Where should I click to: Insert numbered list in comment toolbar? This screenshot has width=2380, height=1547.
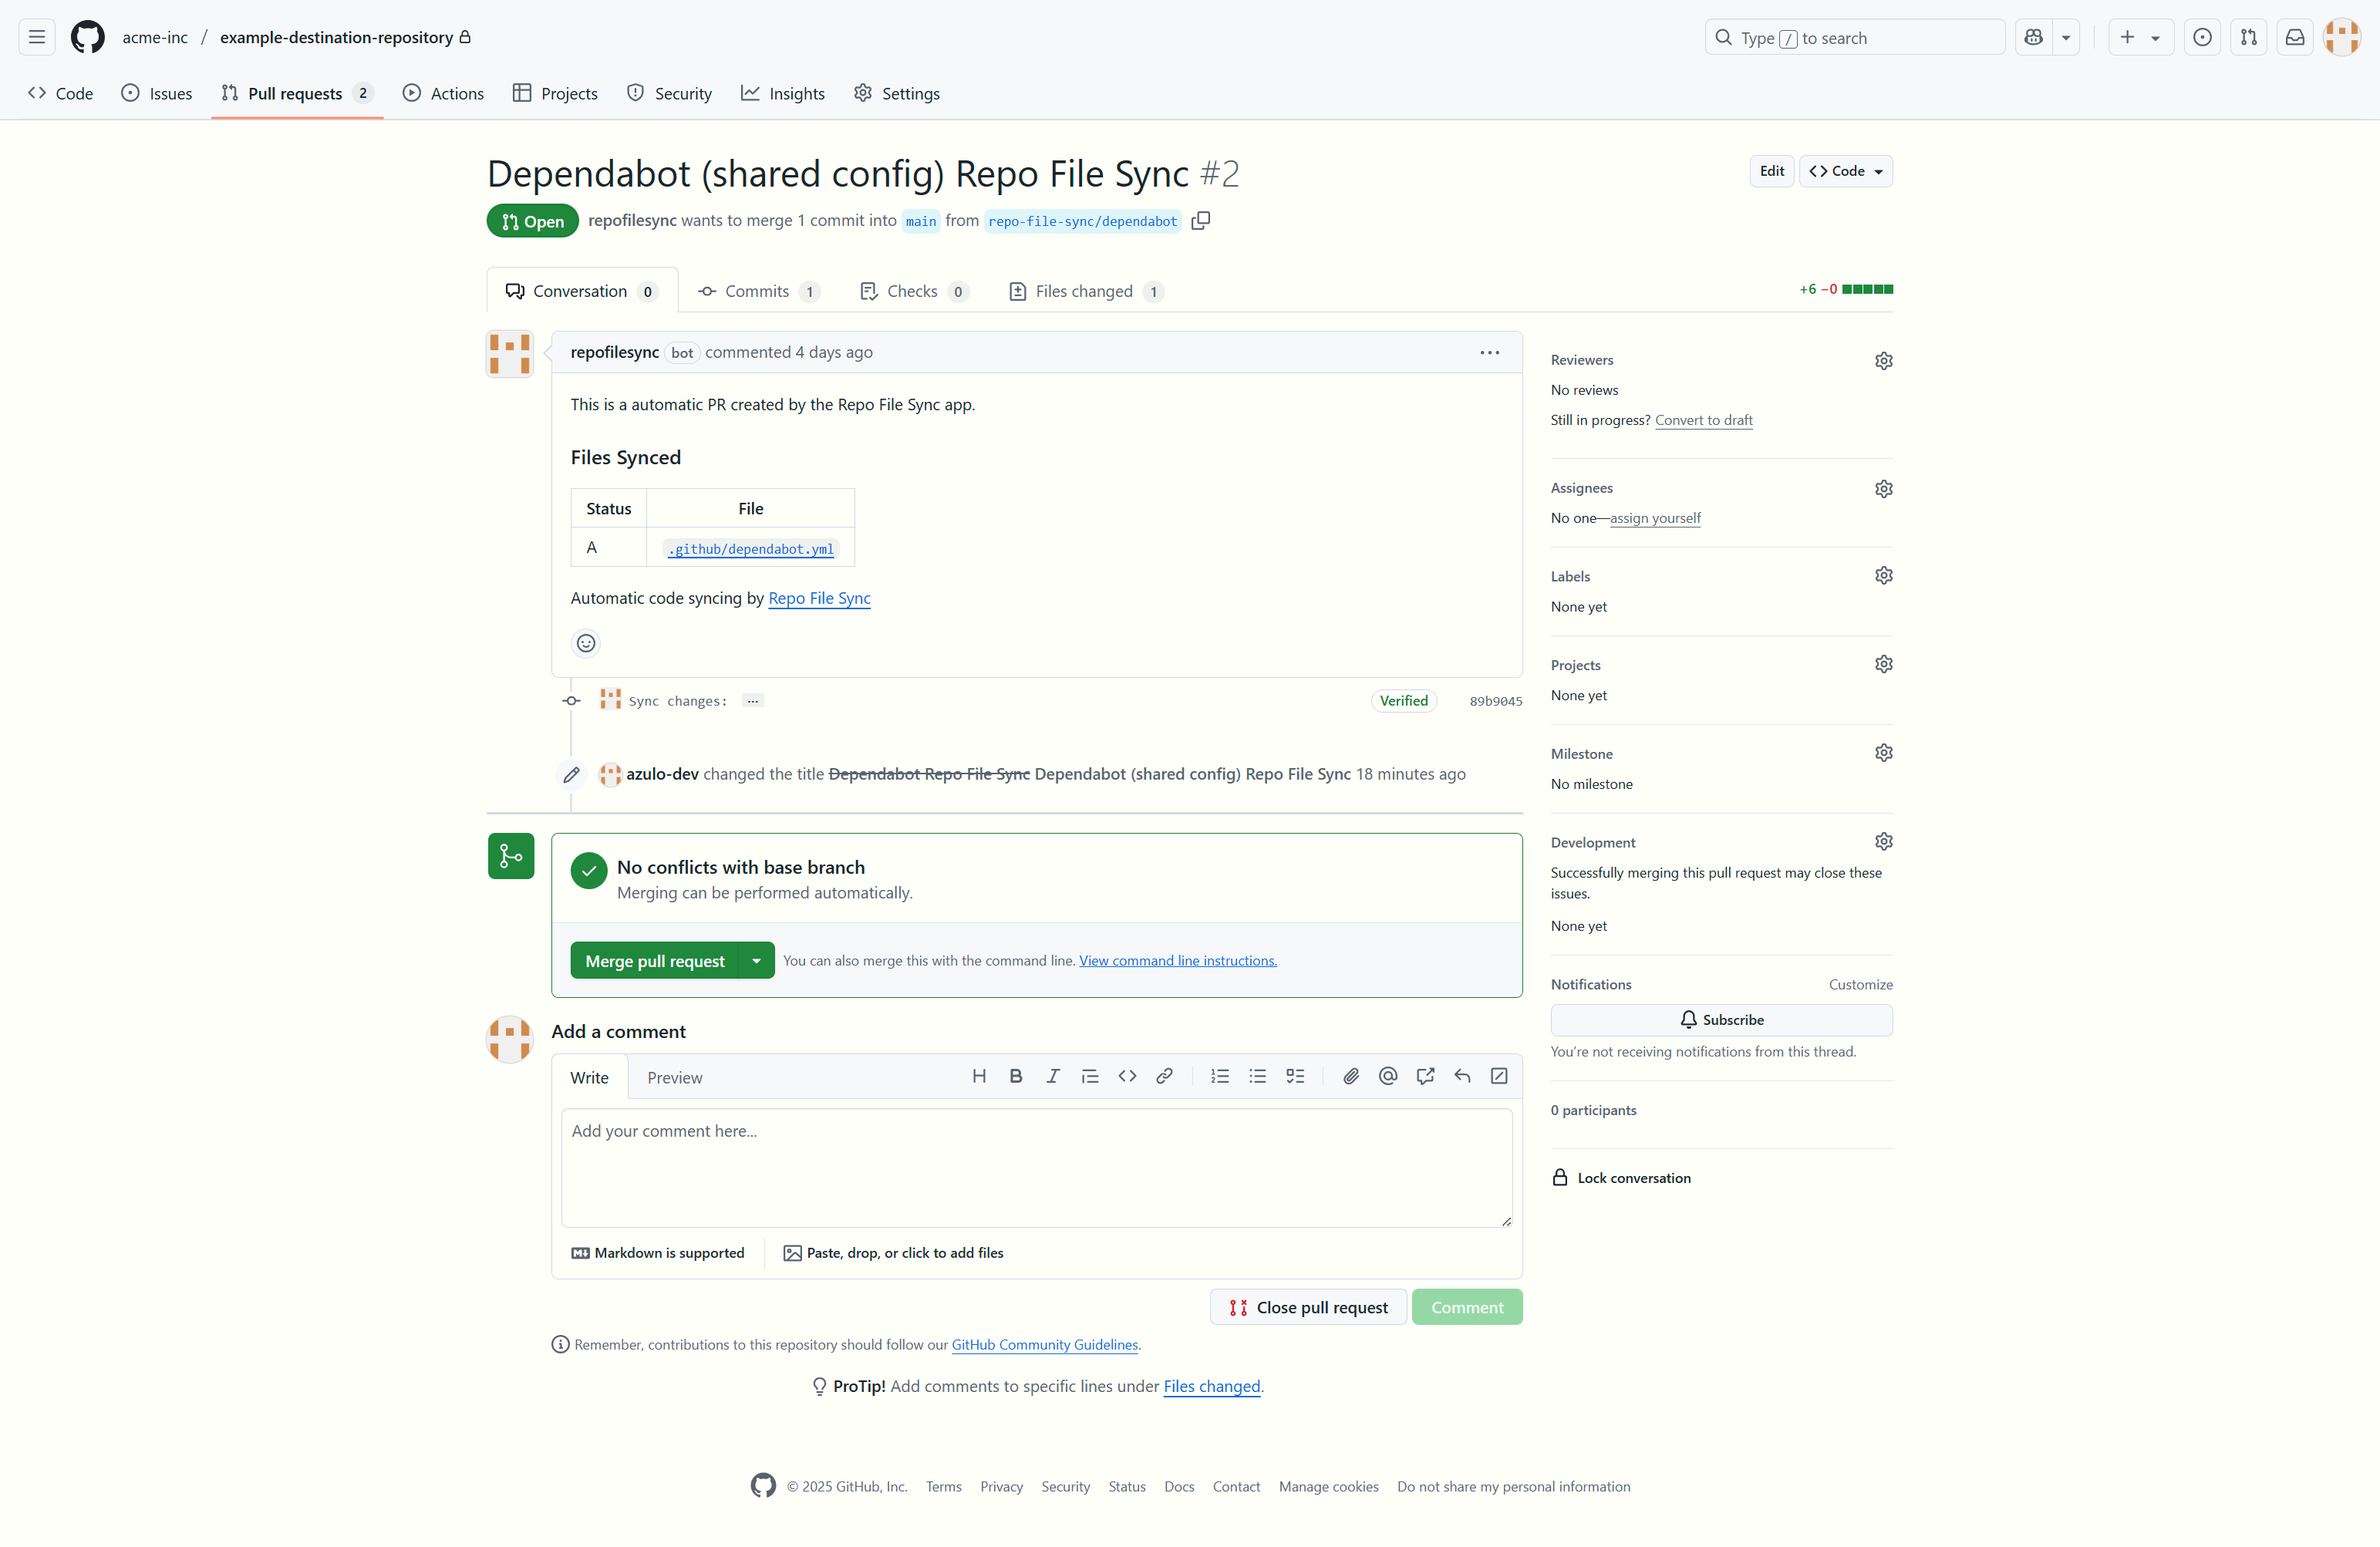click(x=1220, y=1076)
